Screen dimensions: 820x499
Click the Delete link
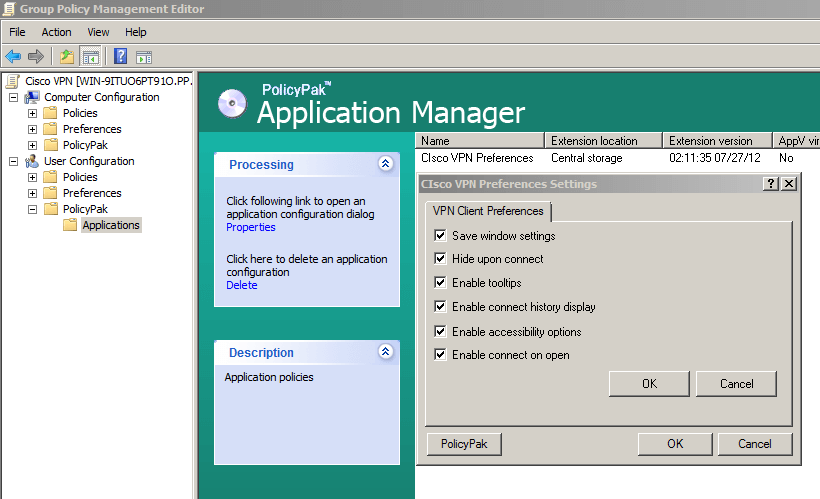pyautogui.click(x=242, y=285)
